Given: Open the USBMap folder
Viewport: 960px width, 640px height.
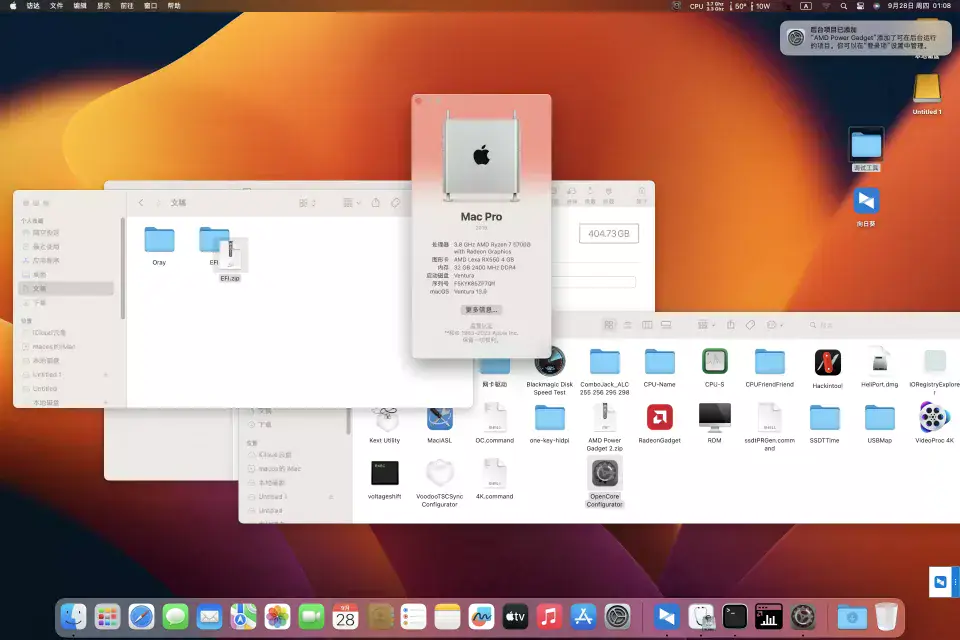Looking at the screenshot, I should click(x=880, y=418).
